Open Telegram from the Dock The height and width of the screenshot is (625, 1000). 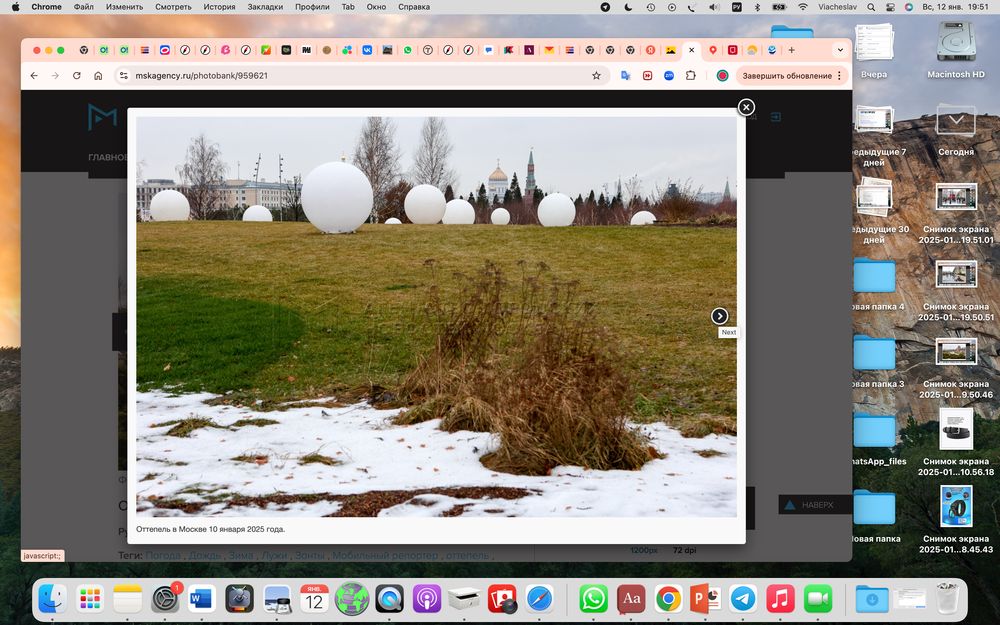(x=742, y=599)
